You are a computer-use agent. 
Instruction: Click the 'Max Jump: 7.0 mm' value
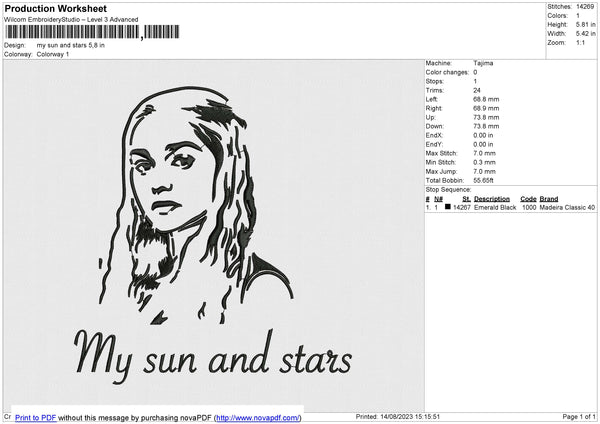point(484,171)
